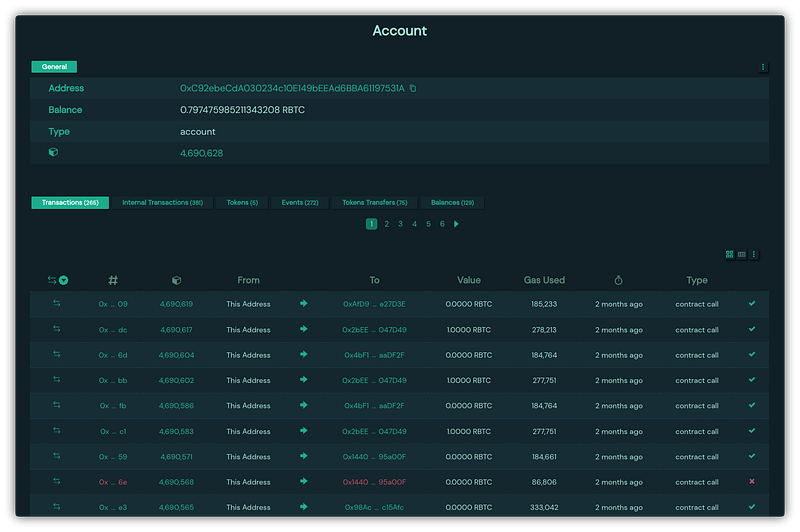Go to next page with arrow
800x532 pixels.
tap(457, 224)
